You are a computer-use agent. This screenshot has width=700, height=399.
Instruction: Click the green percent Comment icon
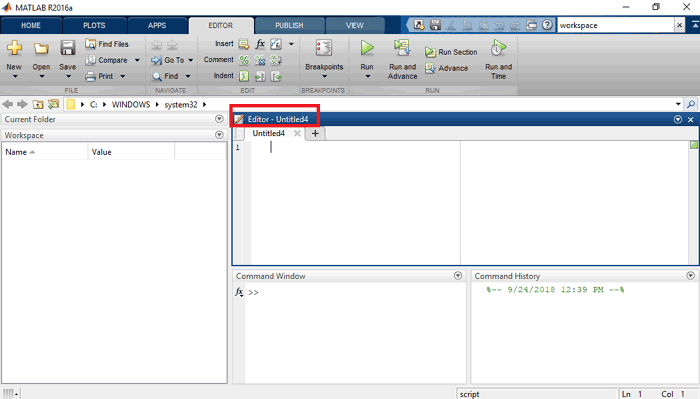[244, 60]
